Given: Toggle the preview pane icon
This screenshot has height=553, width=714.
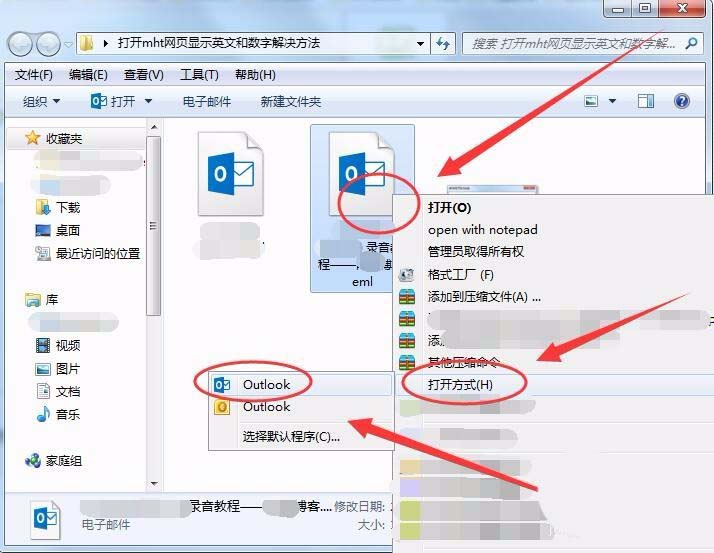Looking at the screenshot, I should tap(646, 101).
